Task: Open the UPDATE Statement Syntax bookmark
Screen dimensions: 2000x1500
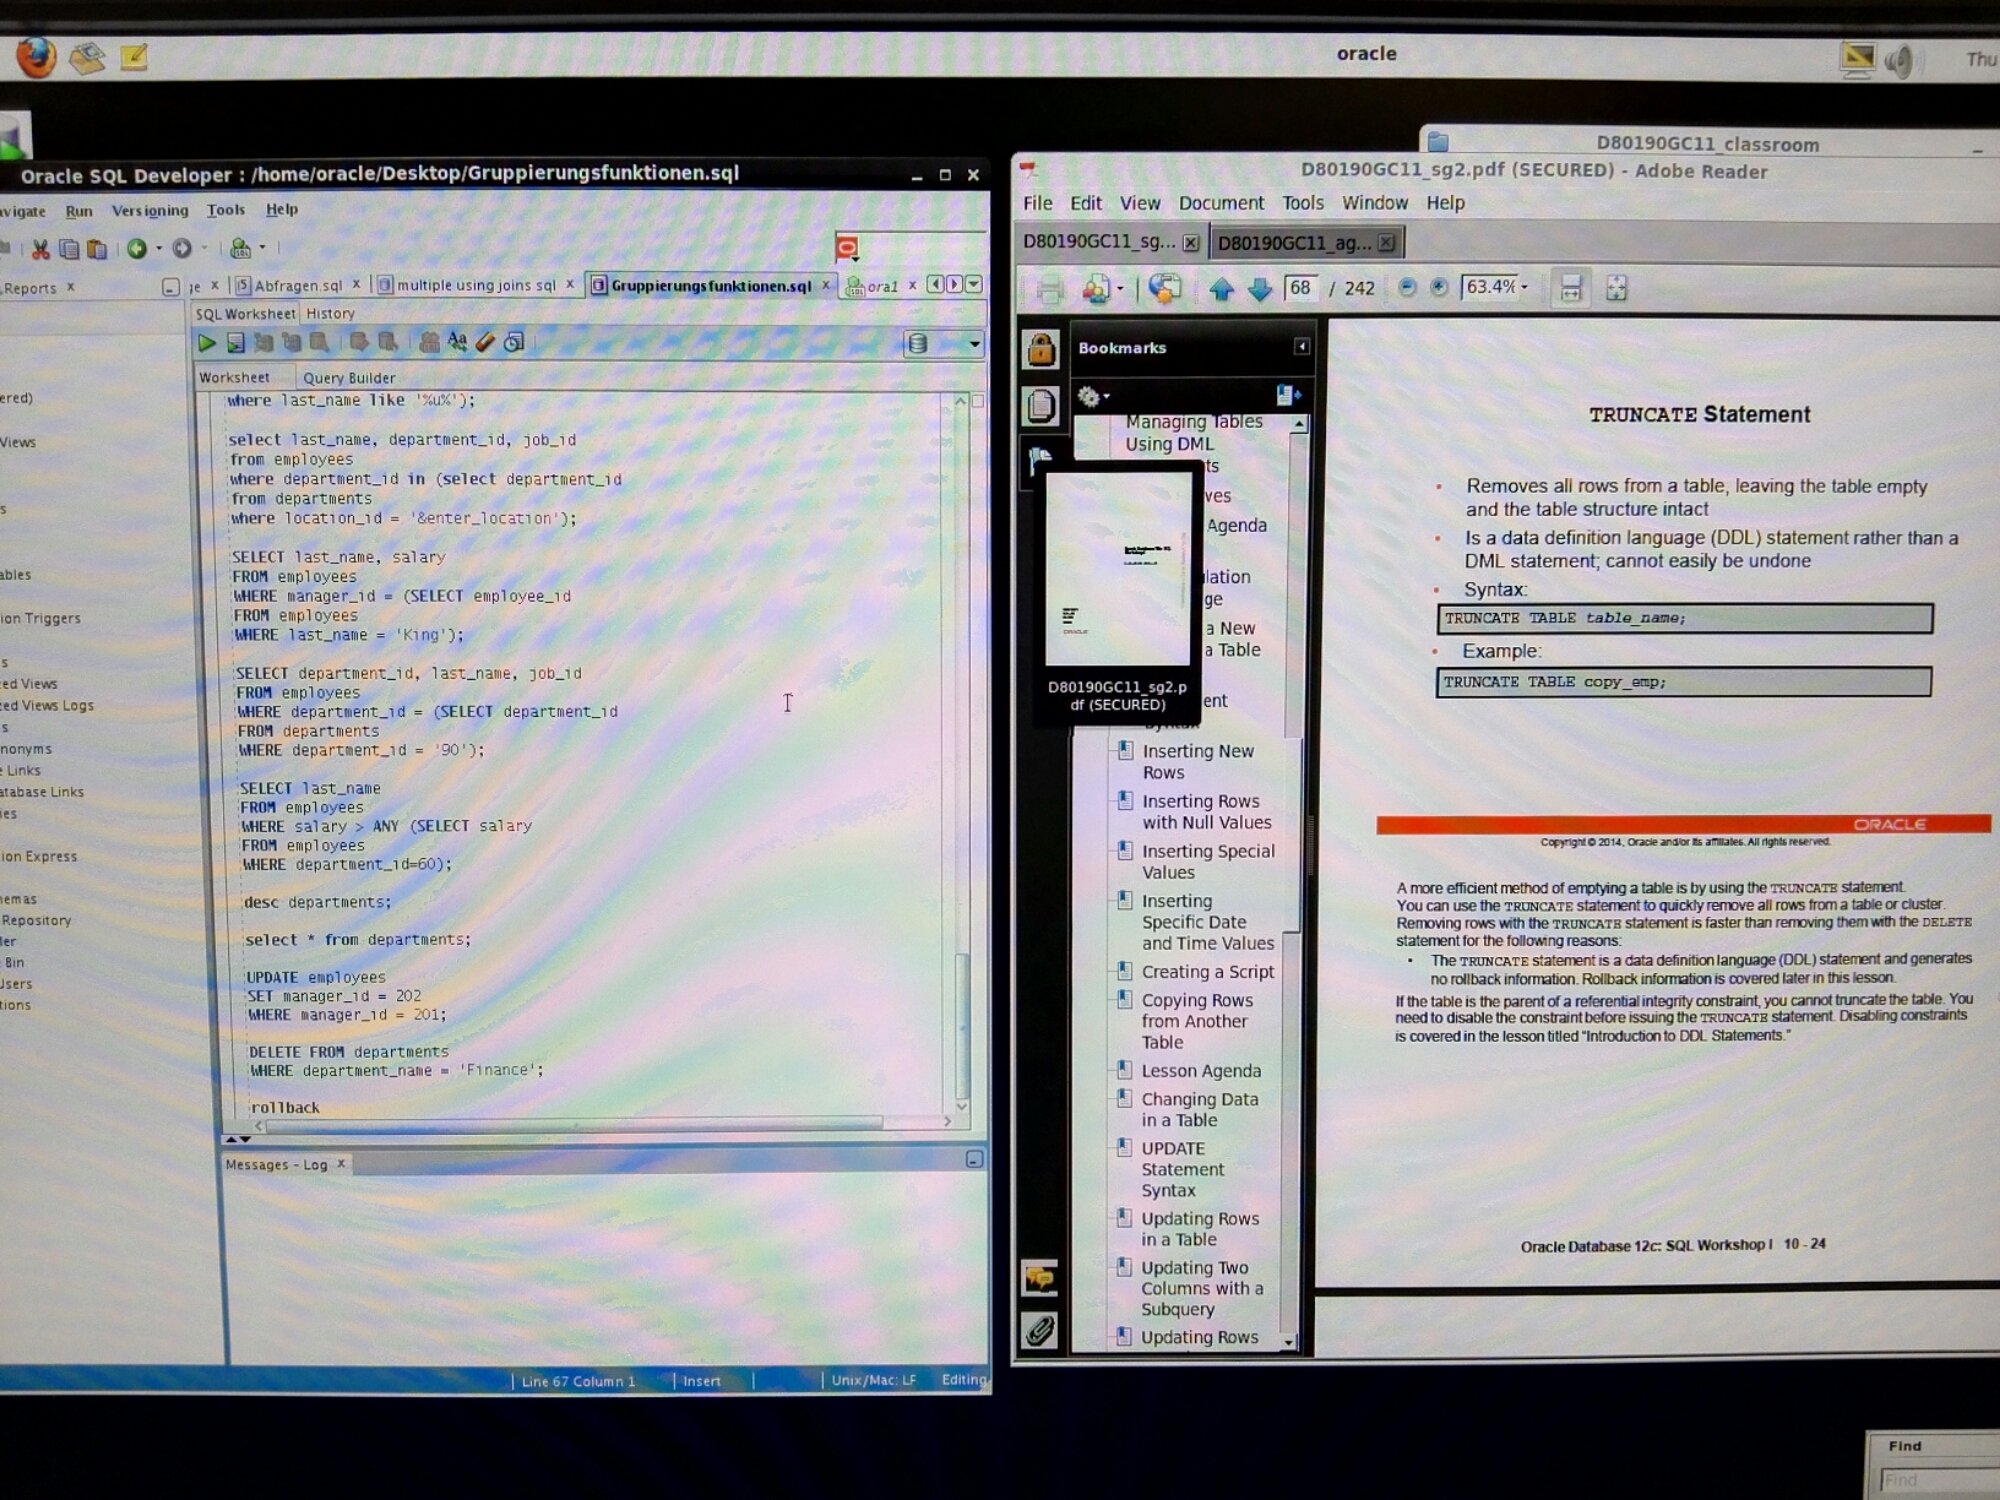Action: (x=1183, y=1170)
